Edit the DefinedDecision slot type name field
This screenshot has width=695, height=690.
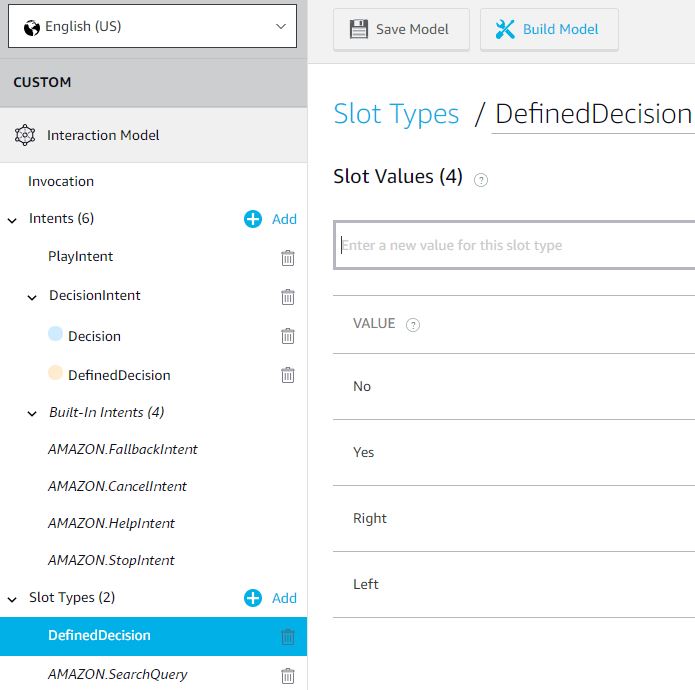pos(593,115)
